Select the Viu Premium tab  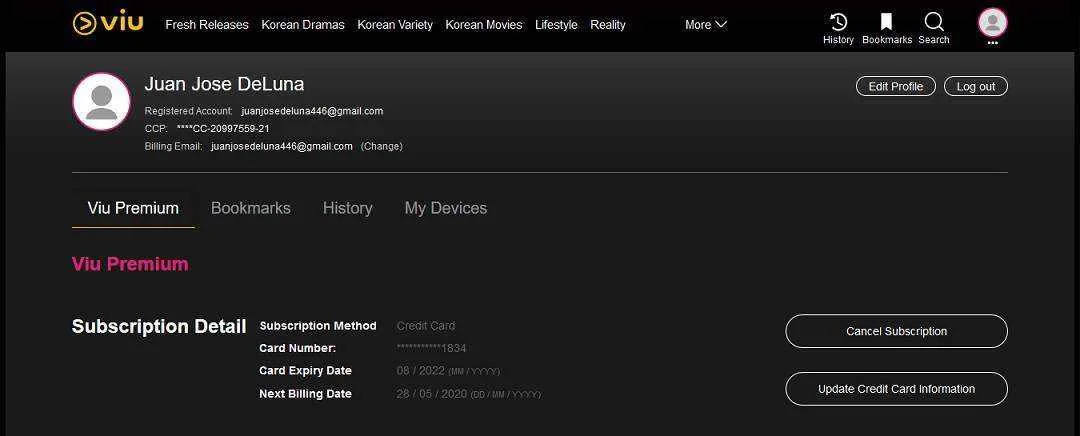[x=133, y=208]
